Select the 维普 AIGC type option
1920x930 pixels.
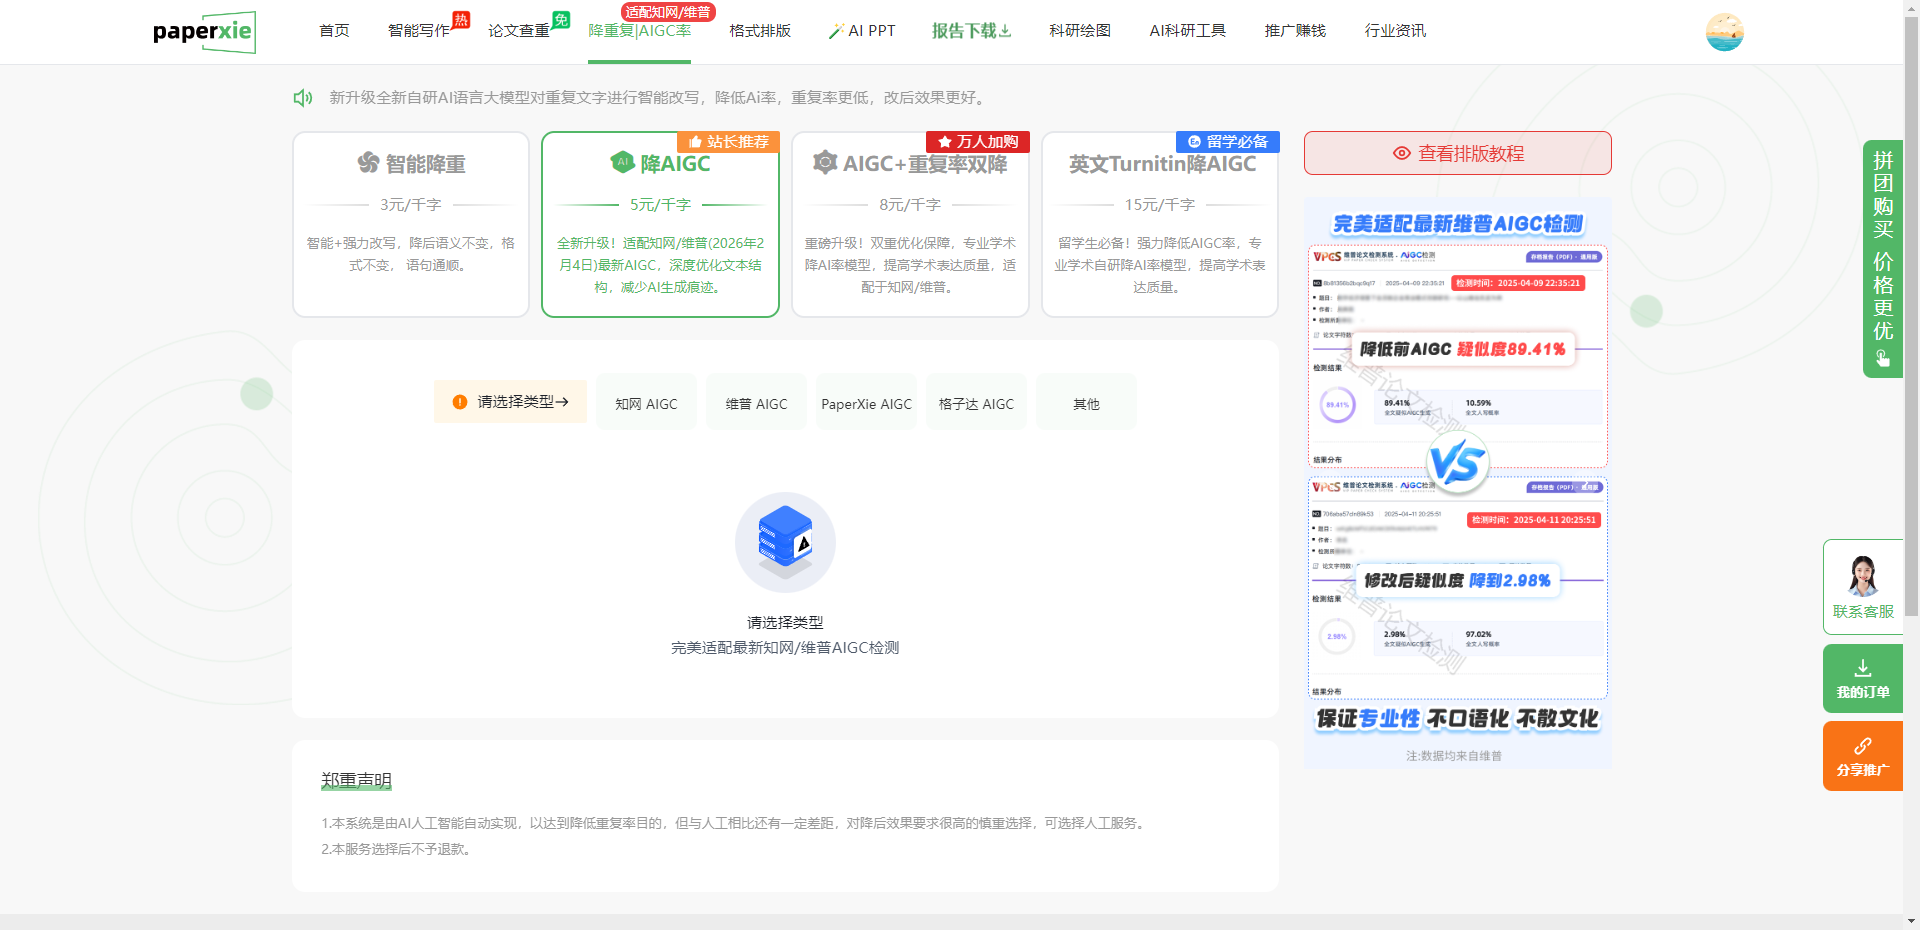[756, 404]
